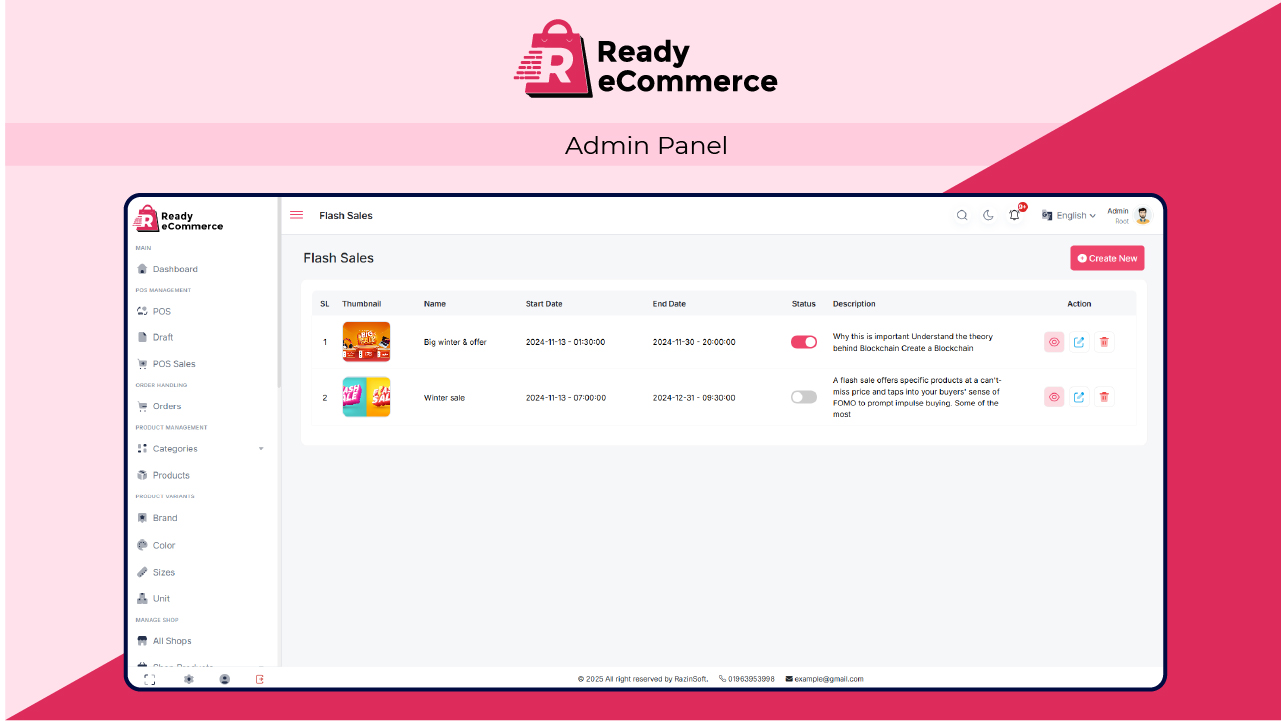Click the Create New button
Image resolution: width=1281 pixels, height=721 pixels.
pos(1107,257)
